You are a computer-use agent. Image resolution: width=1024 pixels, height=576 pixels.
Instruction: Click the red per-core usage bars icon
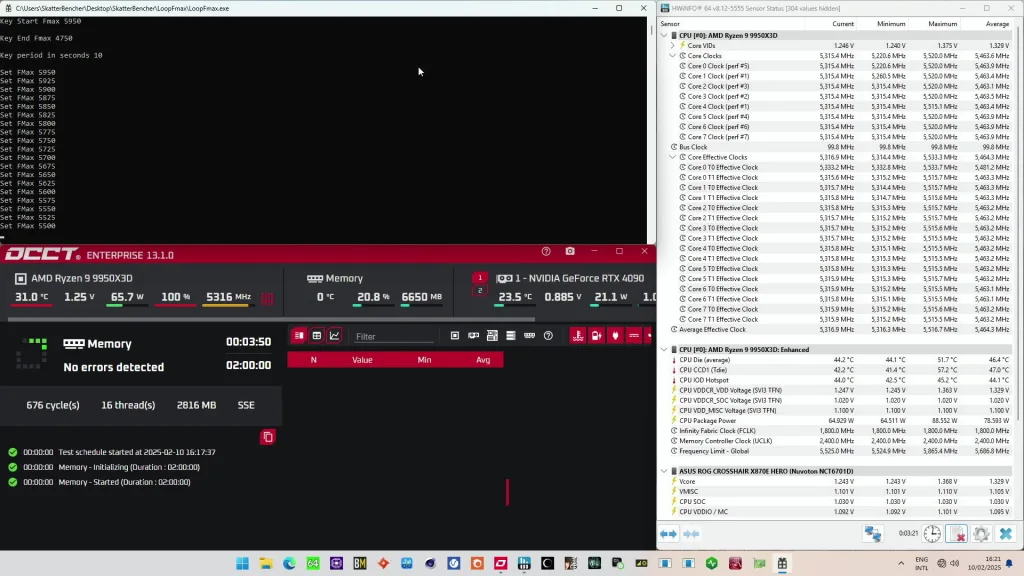pyautogui.click(x=267, y=298)
